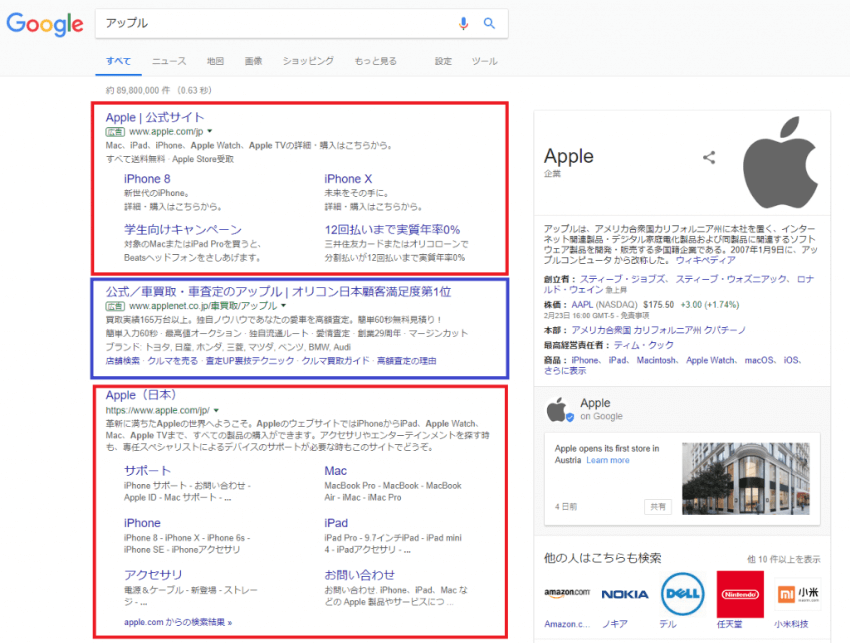
Task: Open the ウィキペディア source link
Action: click(706, 260)
